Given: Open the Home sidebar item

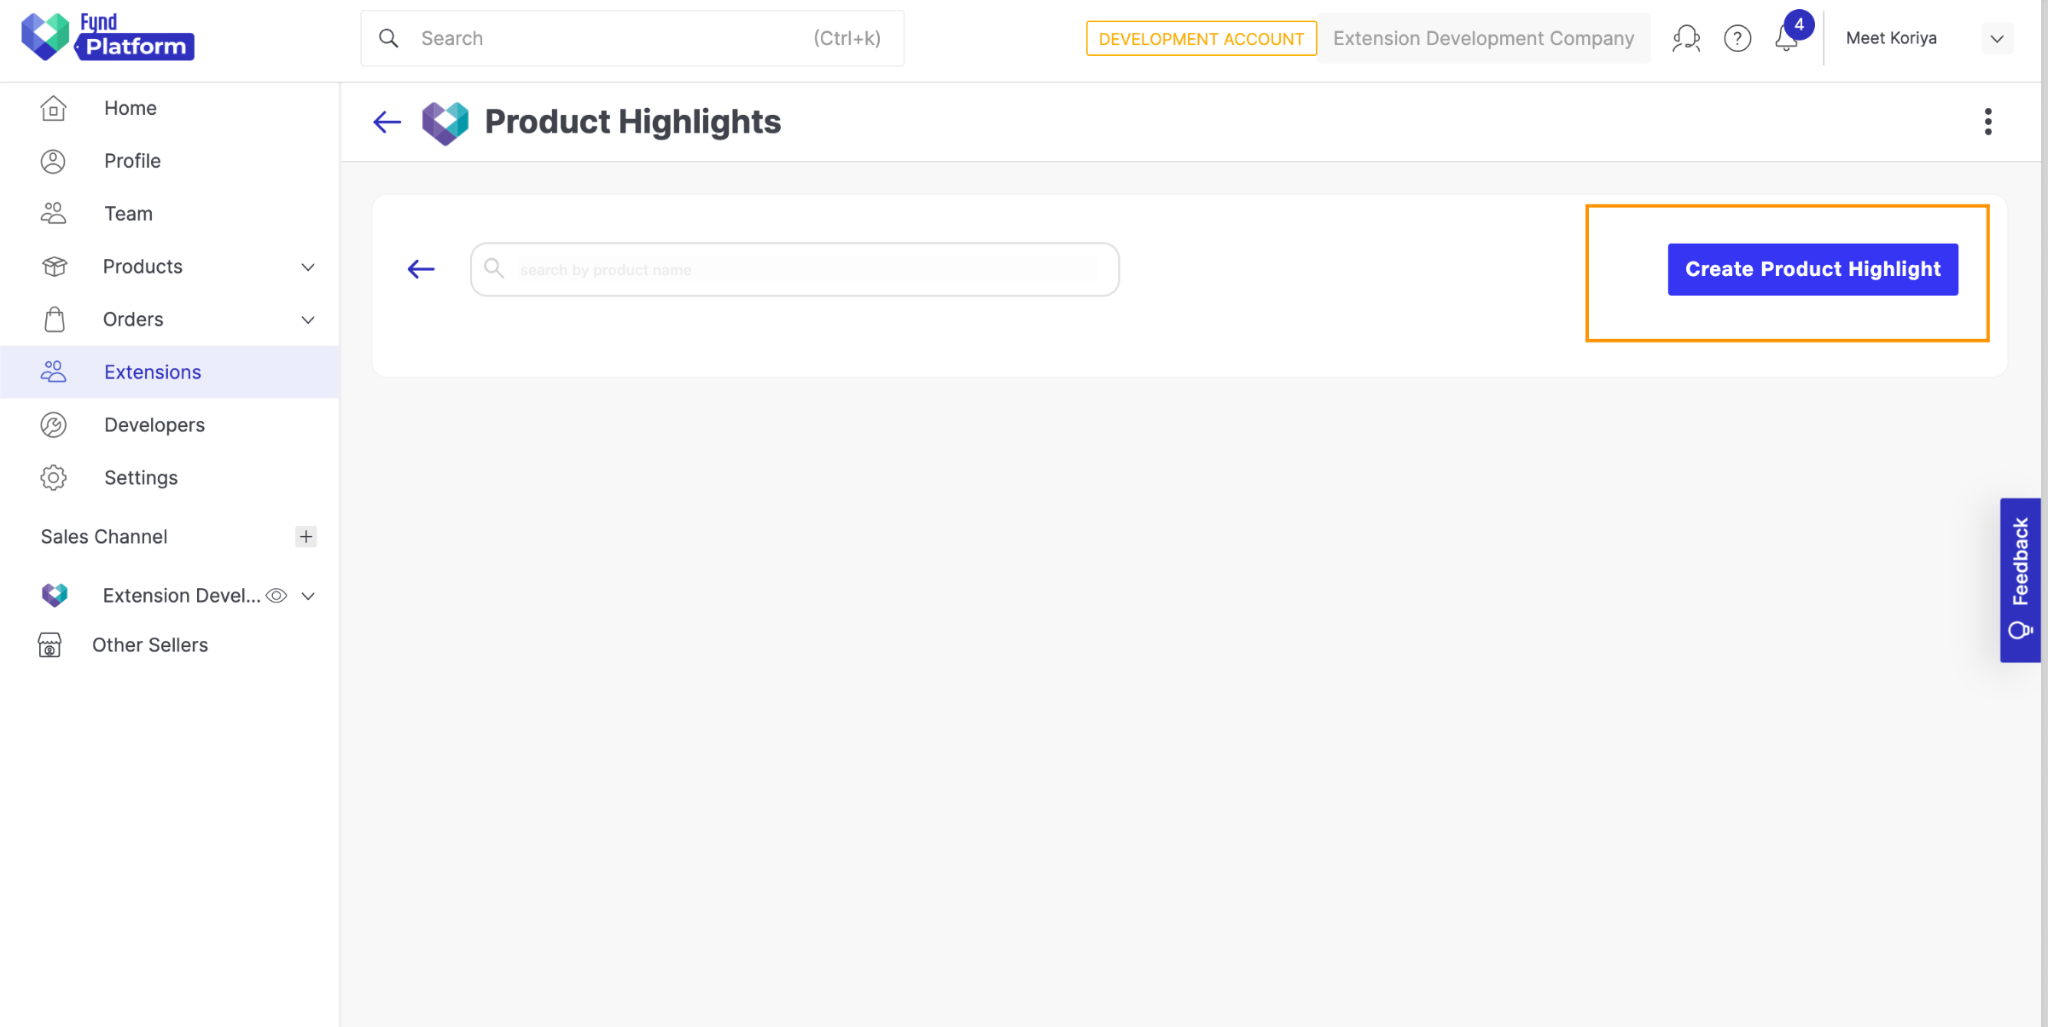Looking at the screenshot, I should coord(170,108).
